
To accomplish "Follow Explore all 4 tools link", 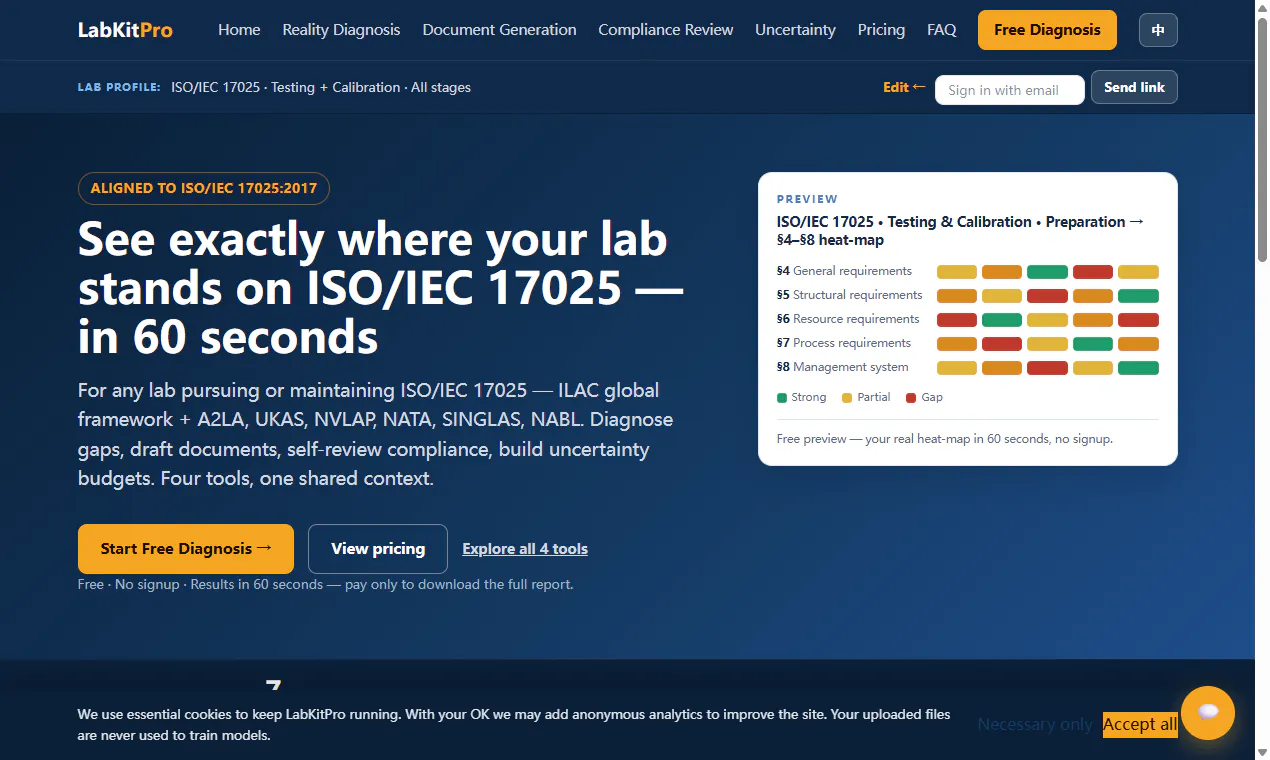I will [525, 548].
